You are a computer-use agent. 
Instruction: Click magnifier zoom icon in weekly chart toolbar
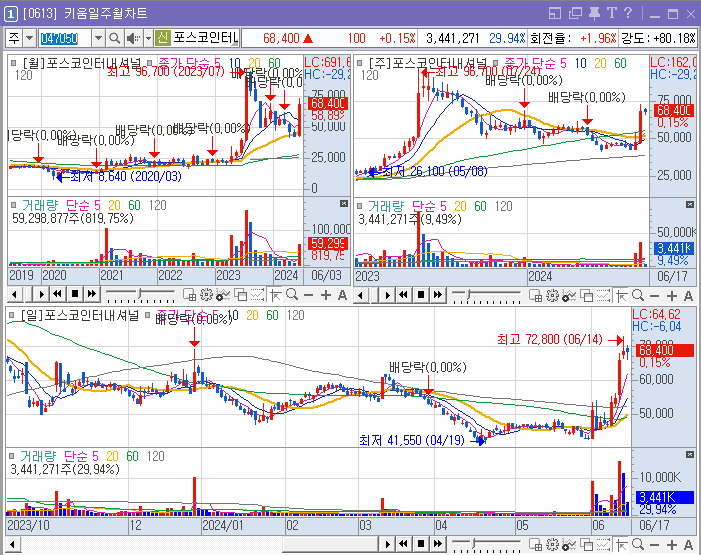point(638,295)
